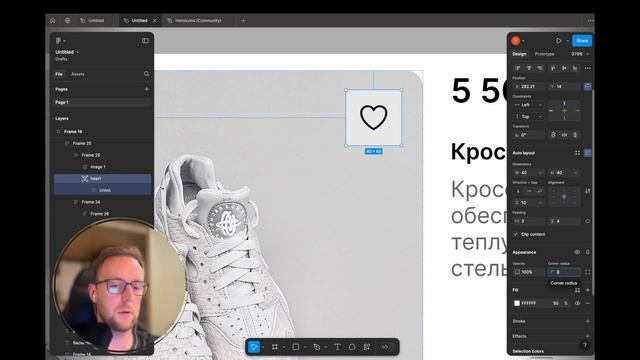Select the Comment tool
Image resolution: width=640 pixels, height=360 pixels.
352,347
